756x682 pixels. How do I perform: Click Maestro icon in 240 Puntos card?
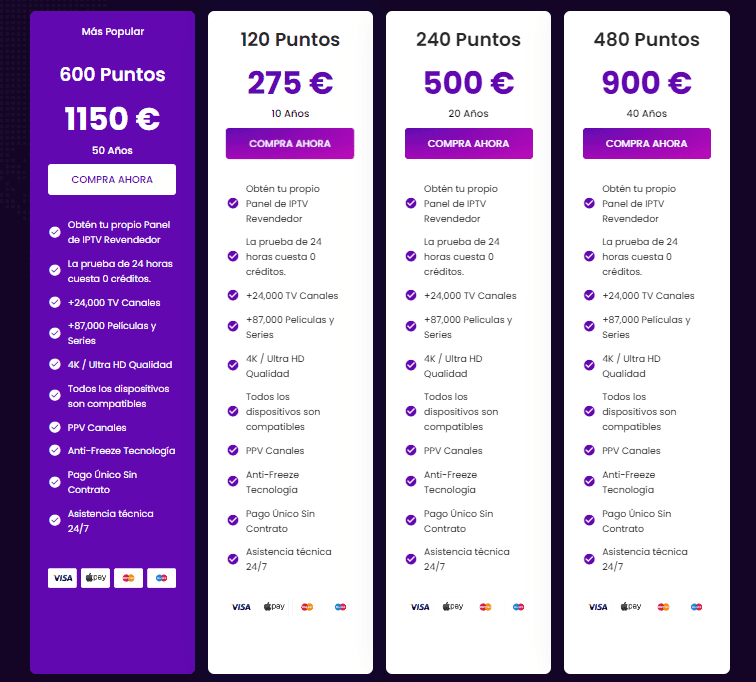tap(518, 607)
